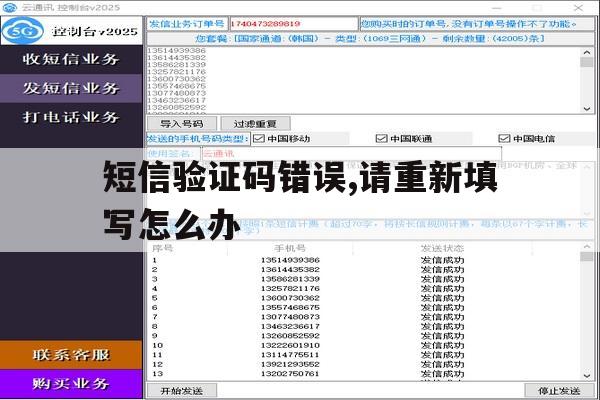
Task: Toggle the 中国移动 checkbox
Action: [x=259, y=139]
